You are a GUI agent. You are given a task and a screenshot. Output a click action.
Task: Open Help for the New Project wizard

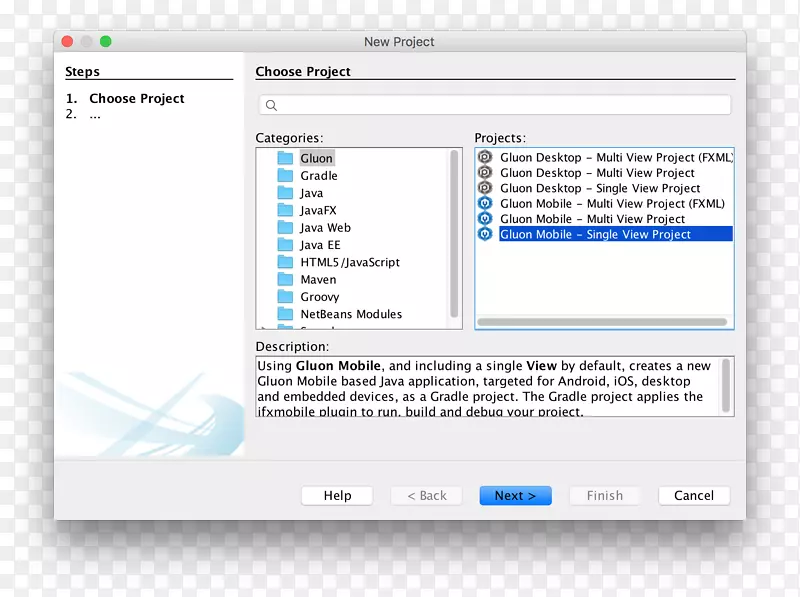pyautogui.click(x=337, y=495)
